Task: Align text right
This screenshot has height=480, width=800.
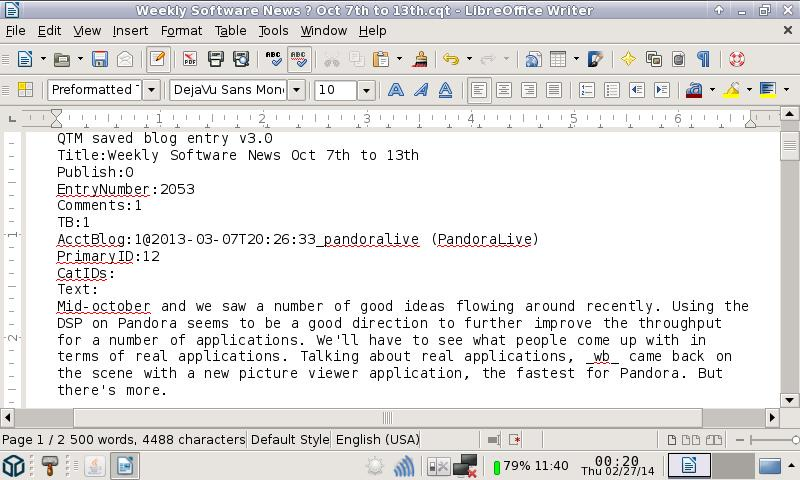Action: (x=529, y=90)
